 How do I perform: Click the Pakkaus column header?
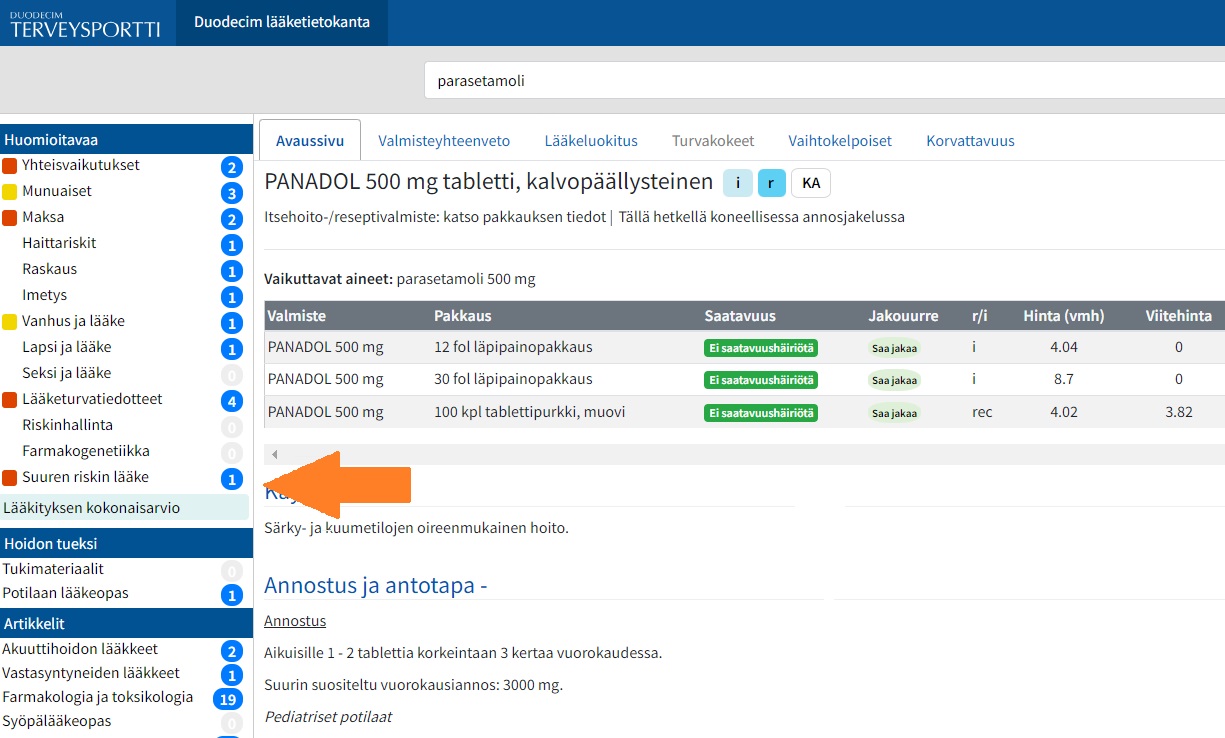coord(462,316)
